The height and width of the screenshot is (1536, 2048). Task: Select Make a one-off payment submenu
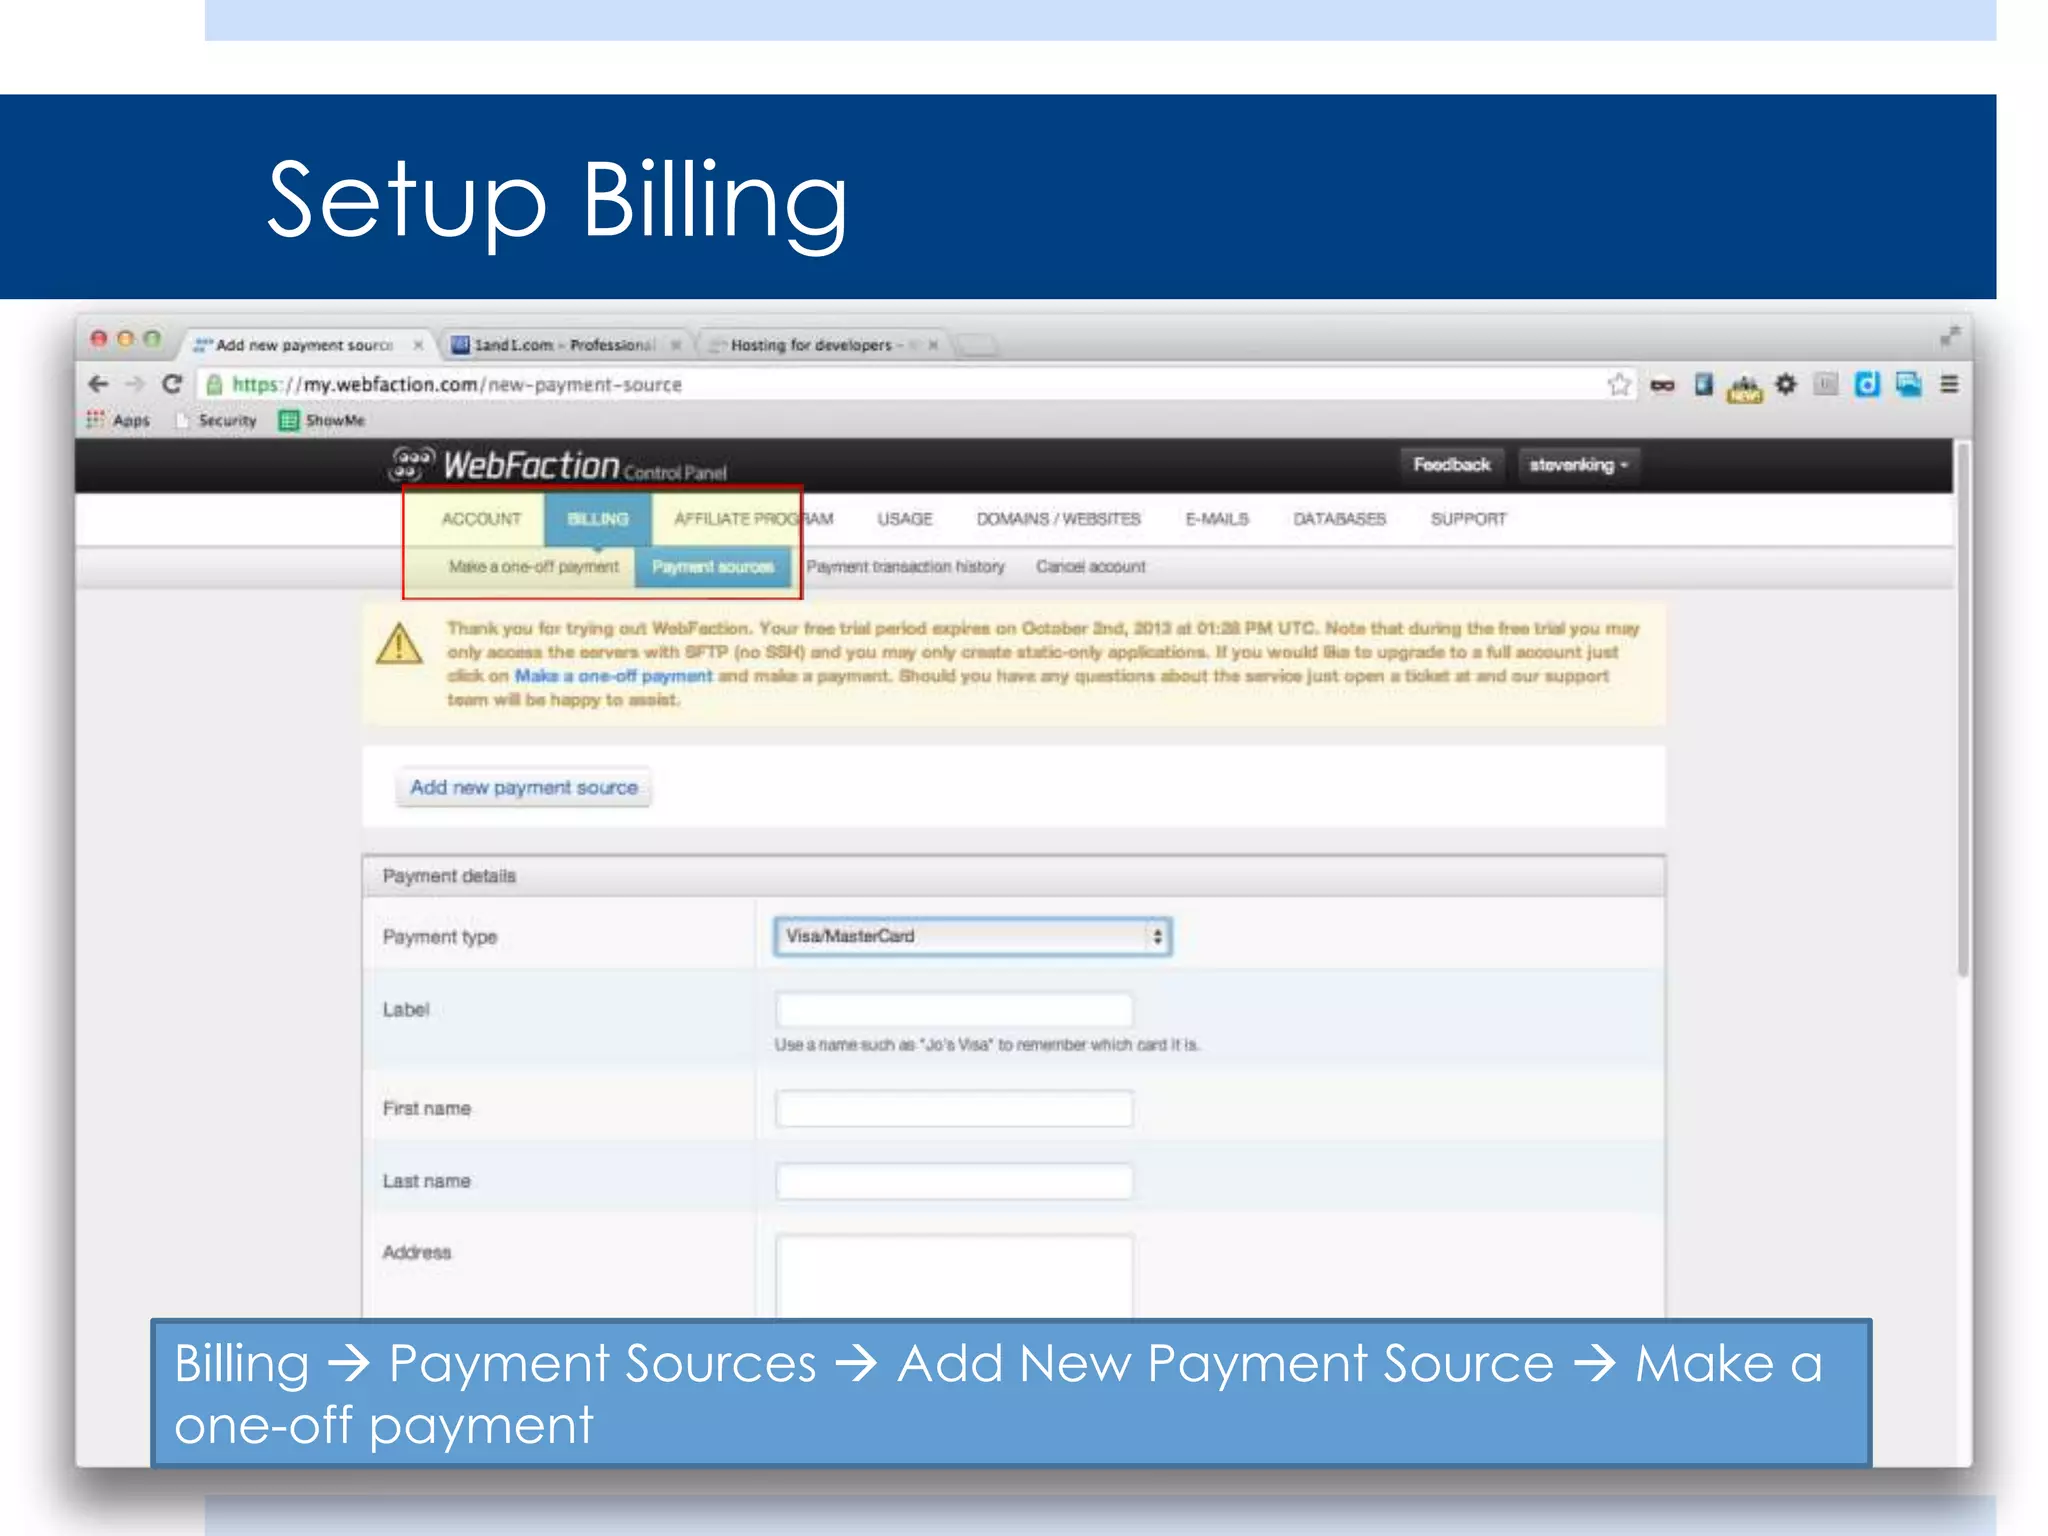point(534,567)
